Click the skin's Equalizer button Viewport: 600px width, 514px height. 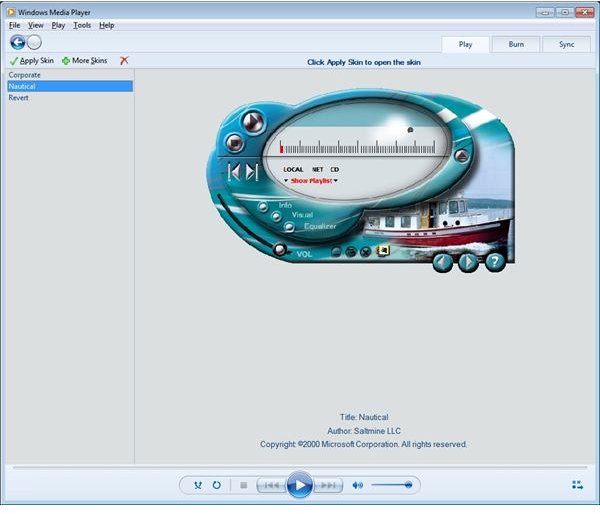(289, 227)
